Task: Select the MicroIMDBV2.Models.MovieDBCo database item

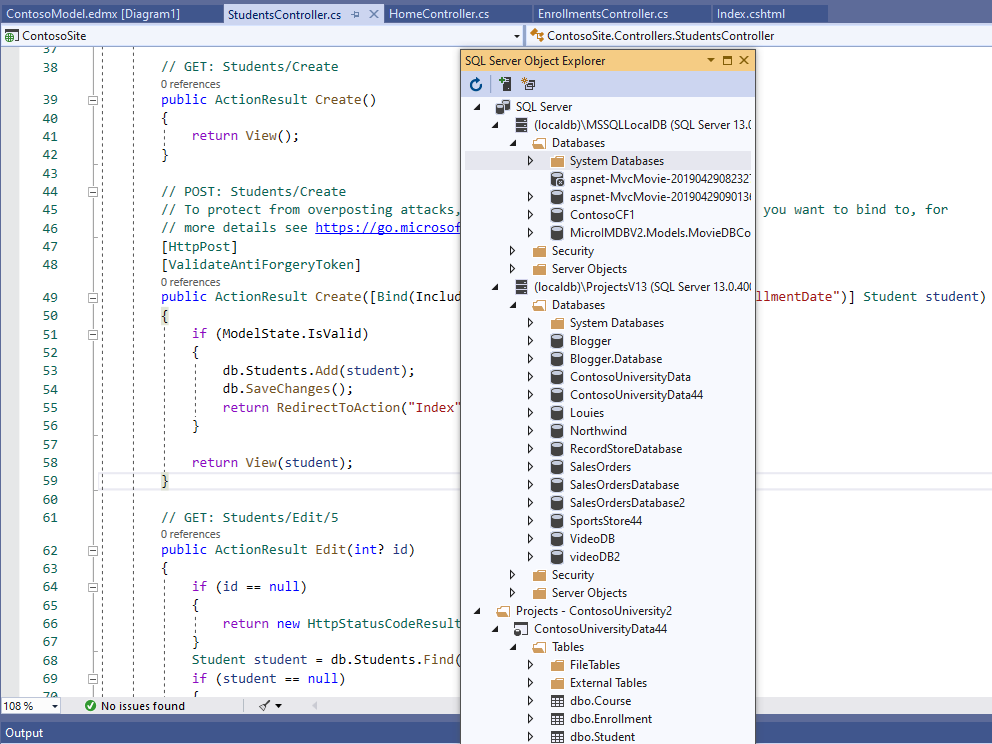Action: (x=660, y=233)
